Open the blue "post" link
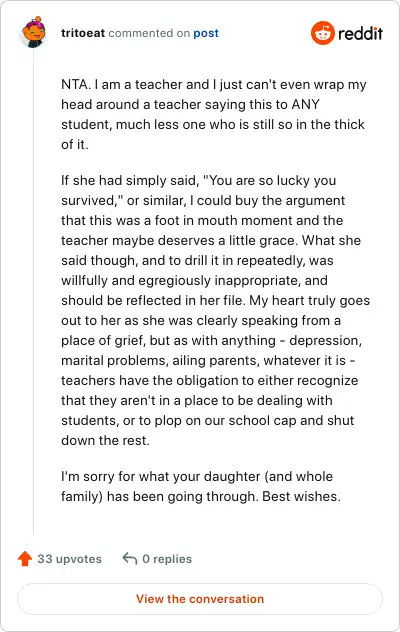The height and width of the screenshot is (632, 400). (x=206, y=33)
